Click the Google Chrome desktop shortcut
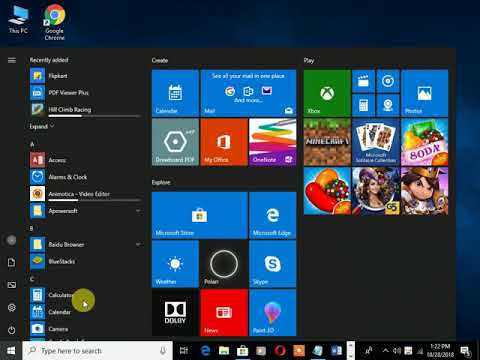The height and width of the screenshot is (360, 480). [x=55, y=22]
